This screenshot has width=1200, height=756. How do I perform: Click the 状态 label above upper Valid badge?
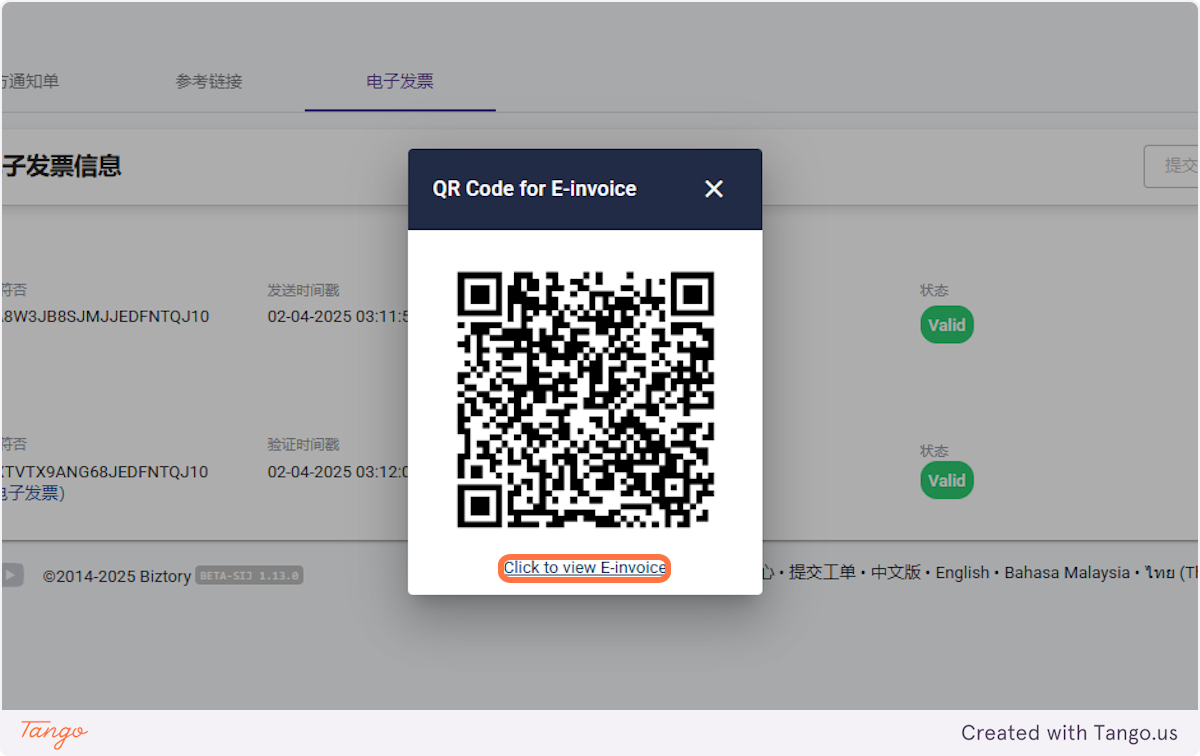[x=934, y=290]
